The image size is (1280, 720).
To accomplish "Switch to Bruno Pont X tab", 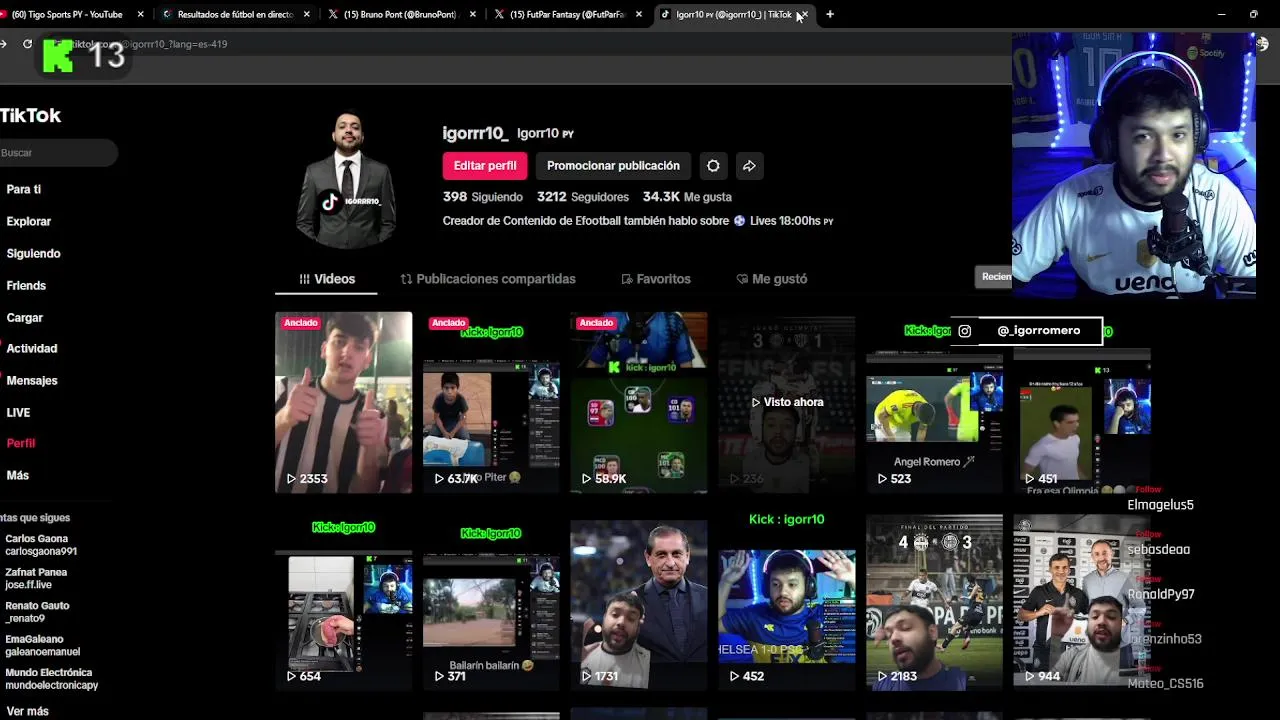I will coord(400,14).
